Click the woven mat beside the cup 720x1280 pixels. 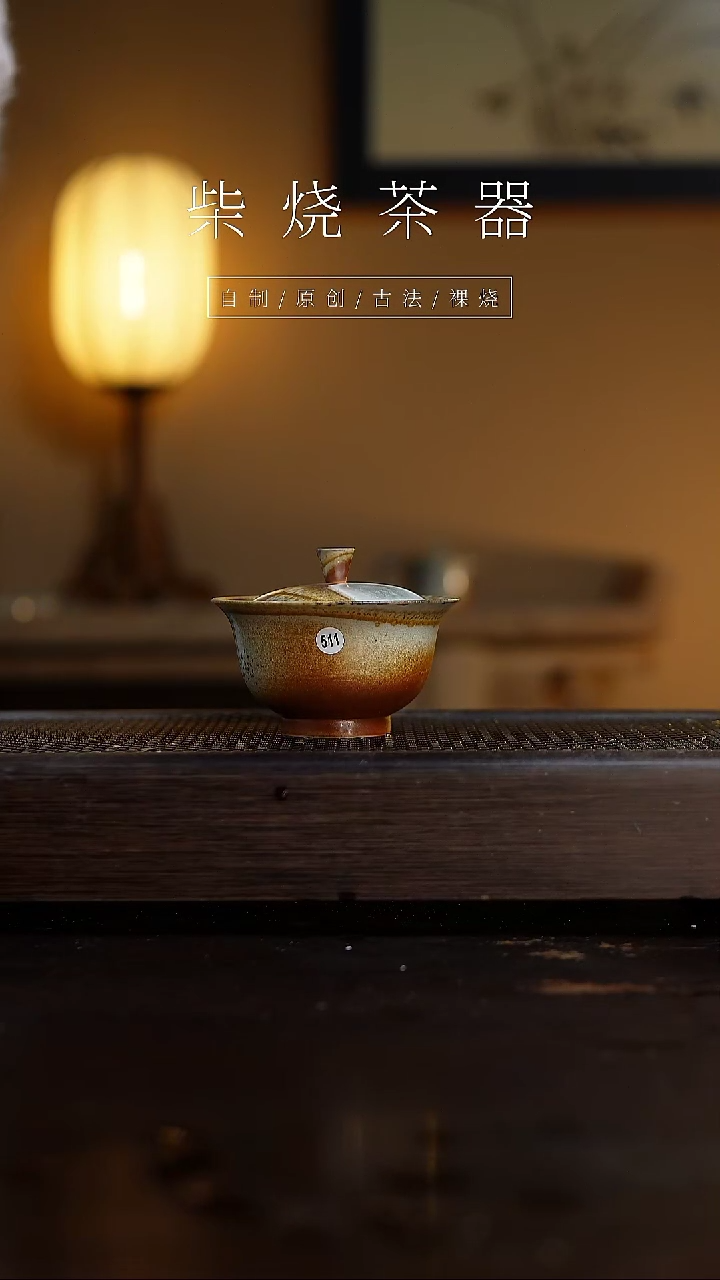[x=560, y=732]
